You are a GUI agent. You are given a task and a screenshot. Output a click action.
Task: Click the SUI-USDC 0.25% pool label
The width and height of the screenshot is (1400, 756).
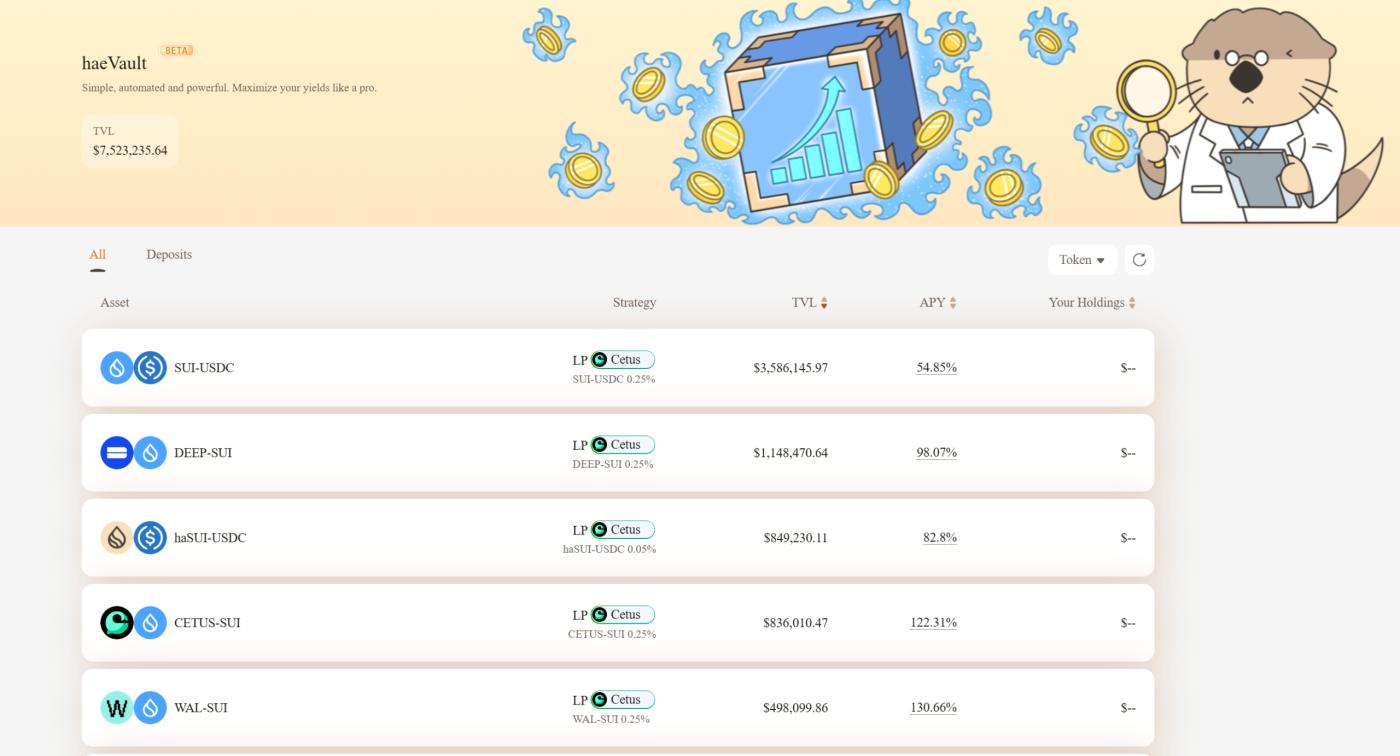[614, 380]
